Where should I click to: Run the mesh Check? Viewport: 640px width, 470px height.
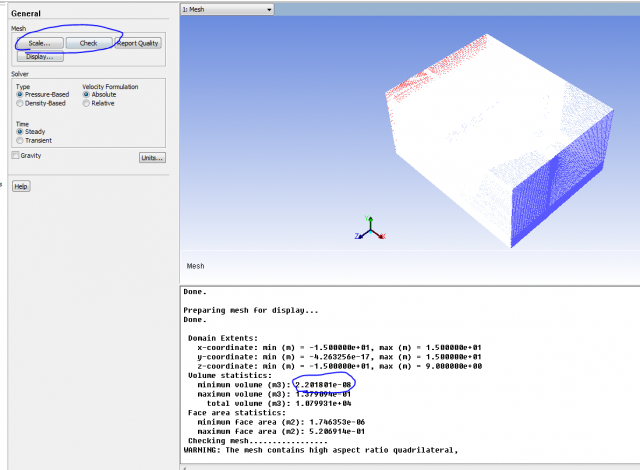[88, 43]
